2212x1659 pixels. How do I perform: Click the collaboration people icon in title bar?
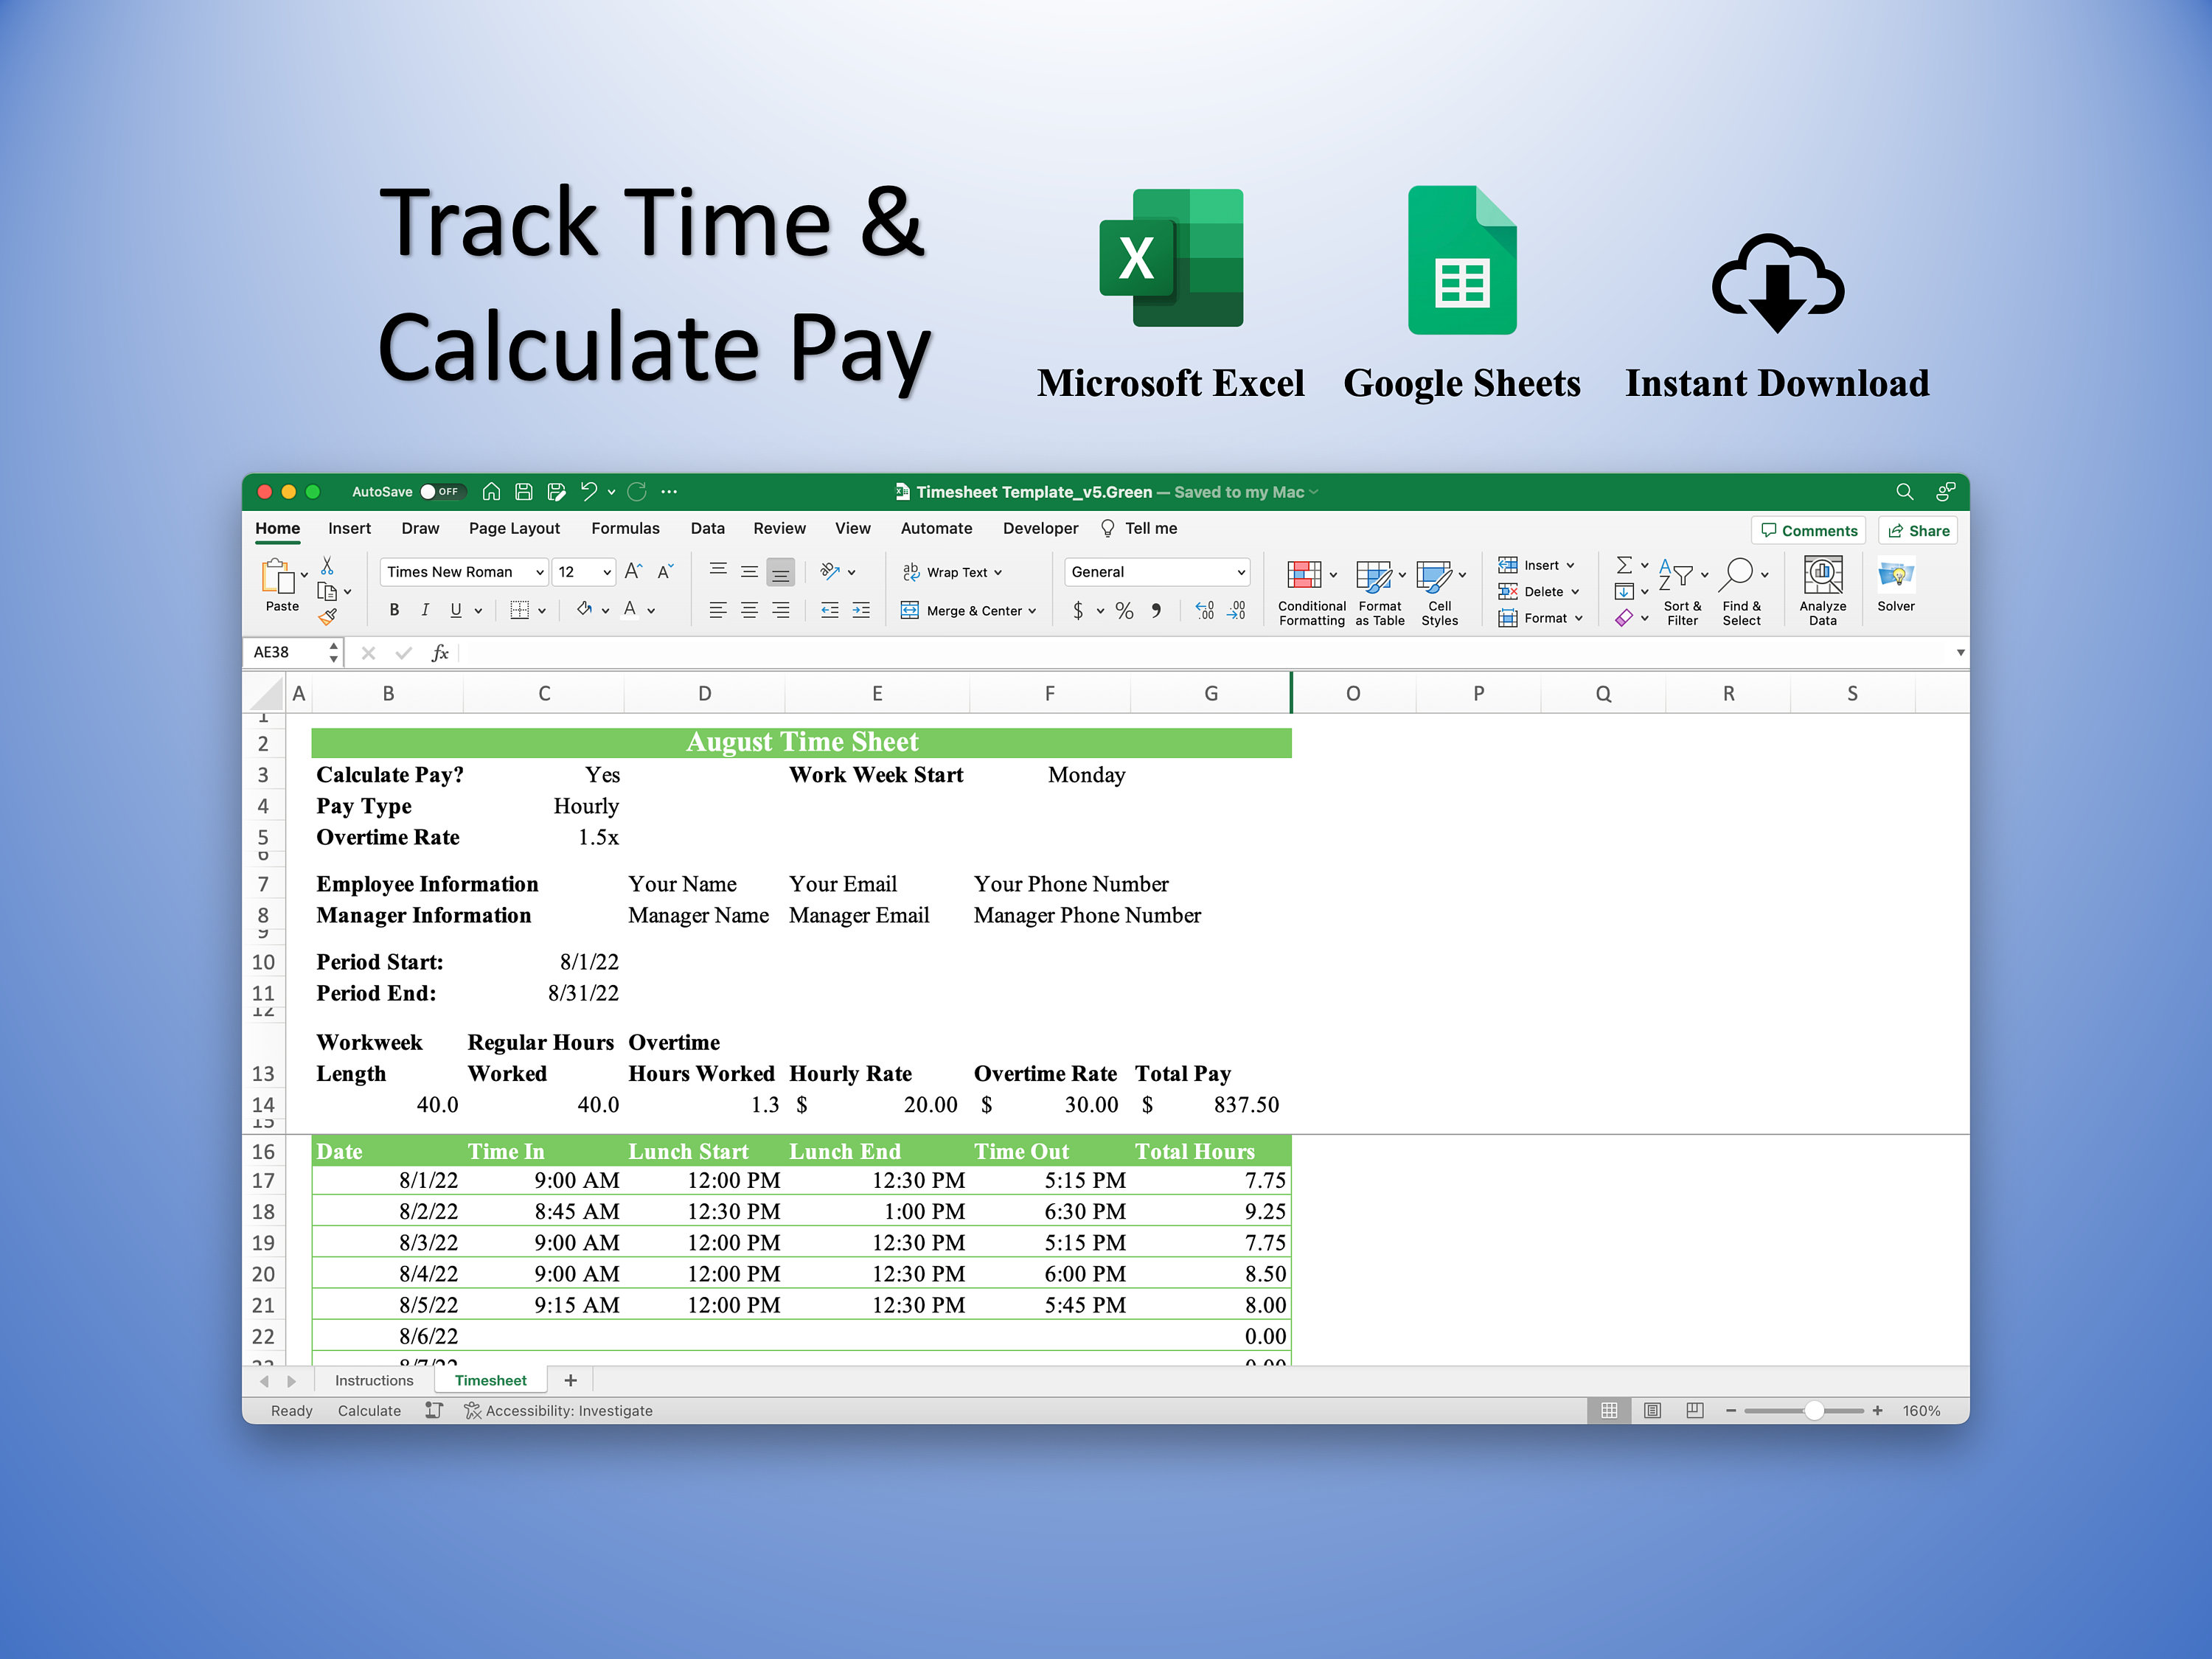coord(1945,491)
